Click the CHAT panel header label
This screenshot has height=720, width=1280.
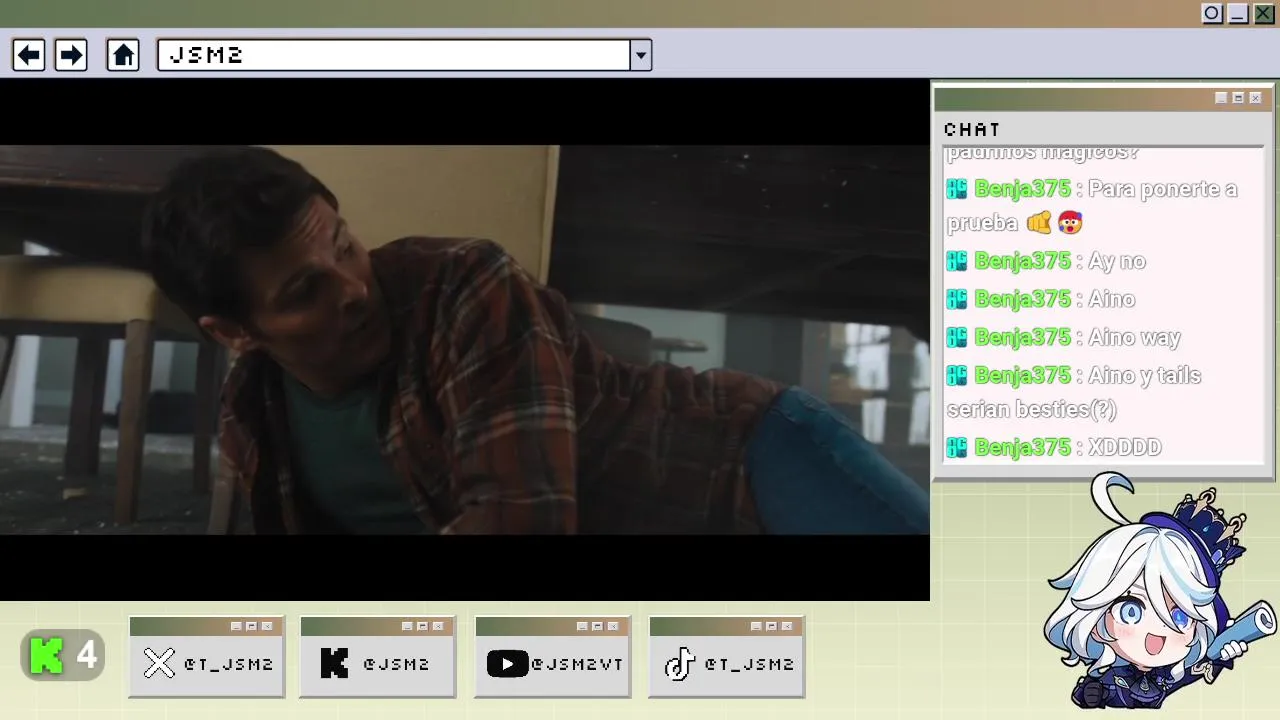click(x=972, y=129)
